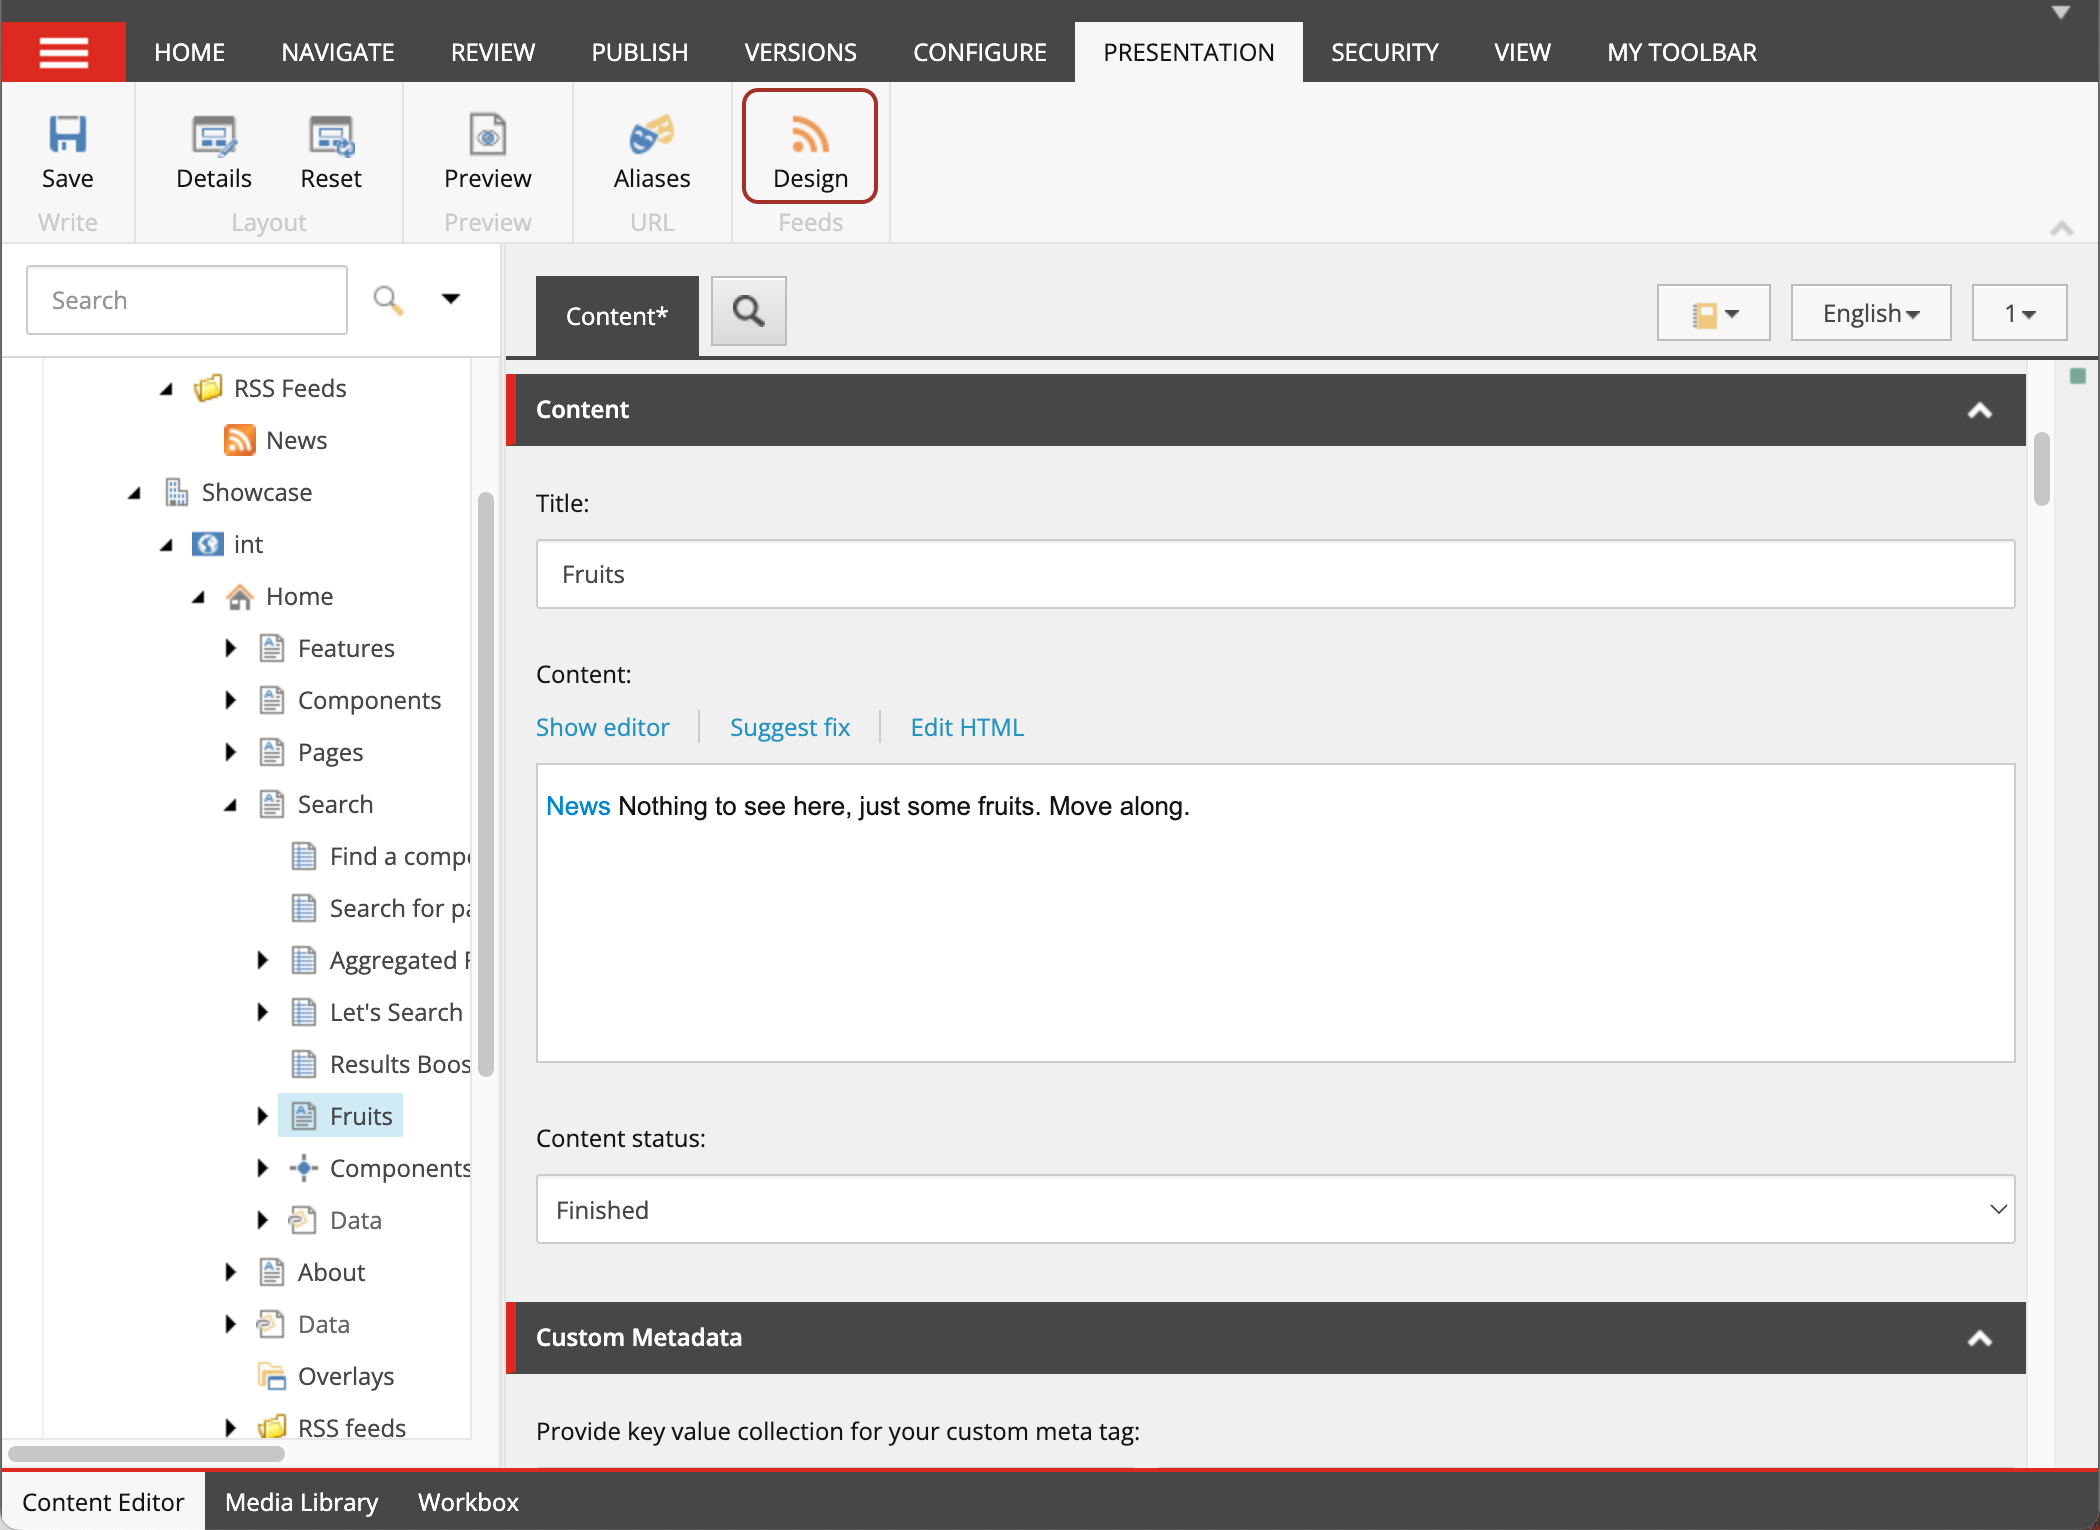
Task: Open the English language dropdown
Action: tap(1870, 313)
